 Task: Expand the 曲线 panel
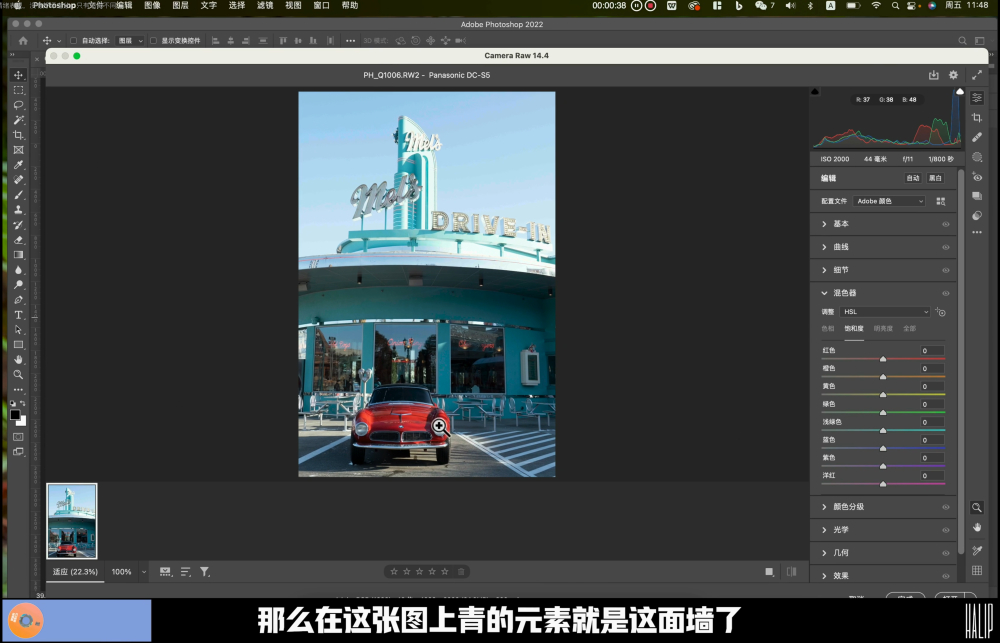point(824,247)
